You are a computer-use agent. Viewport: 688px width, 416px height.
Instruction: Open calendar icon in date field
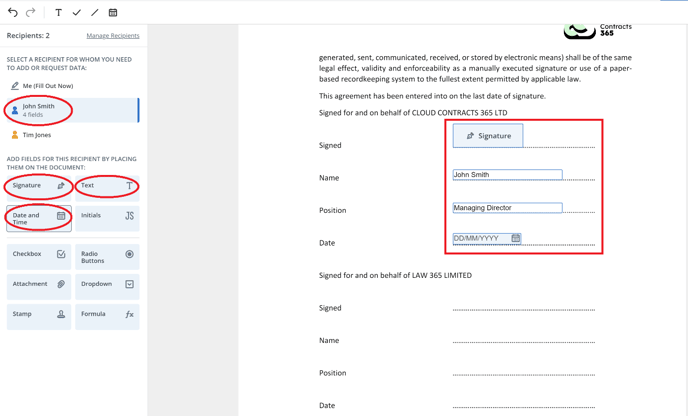point(516,238)
